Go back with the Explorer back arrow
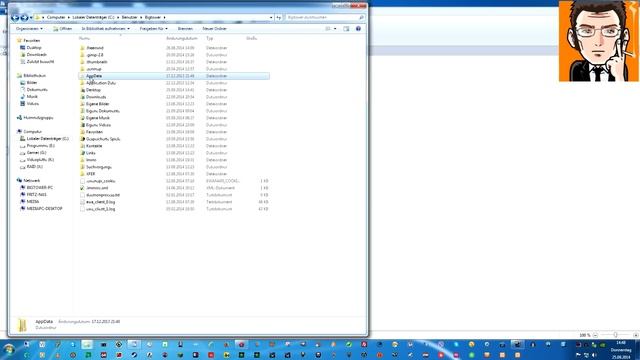Screen dimensions: 640x360 [x=15, y=18]
